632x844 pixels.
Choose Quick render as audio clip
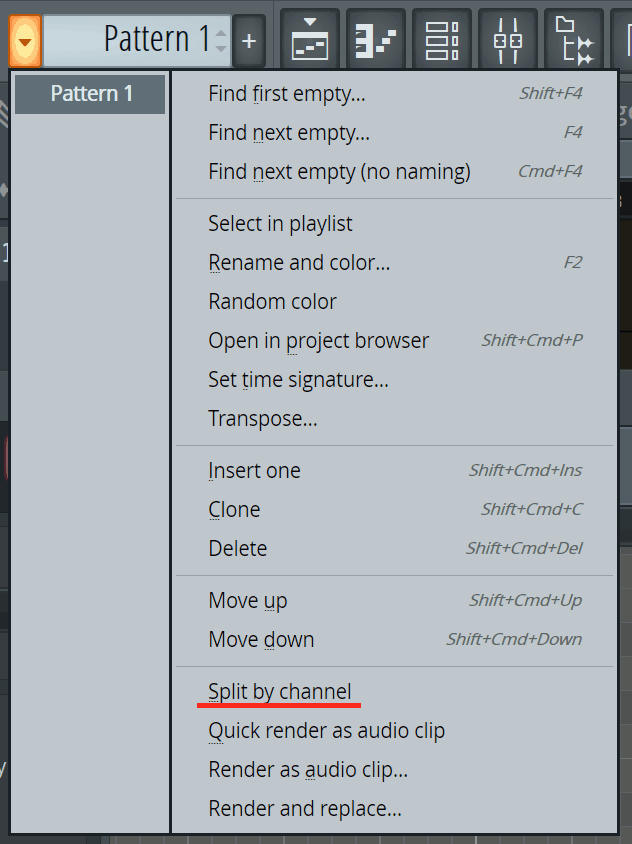click(326, 731)
